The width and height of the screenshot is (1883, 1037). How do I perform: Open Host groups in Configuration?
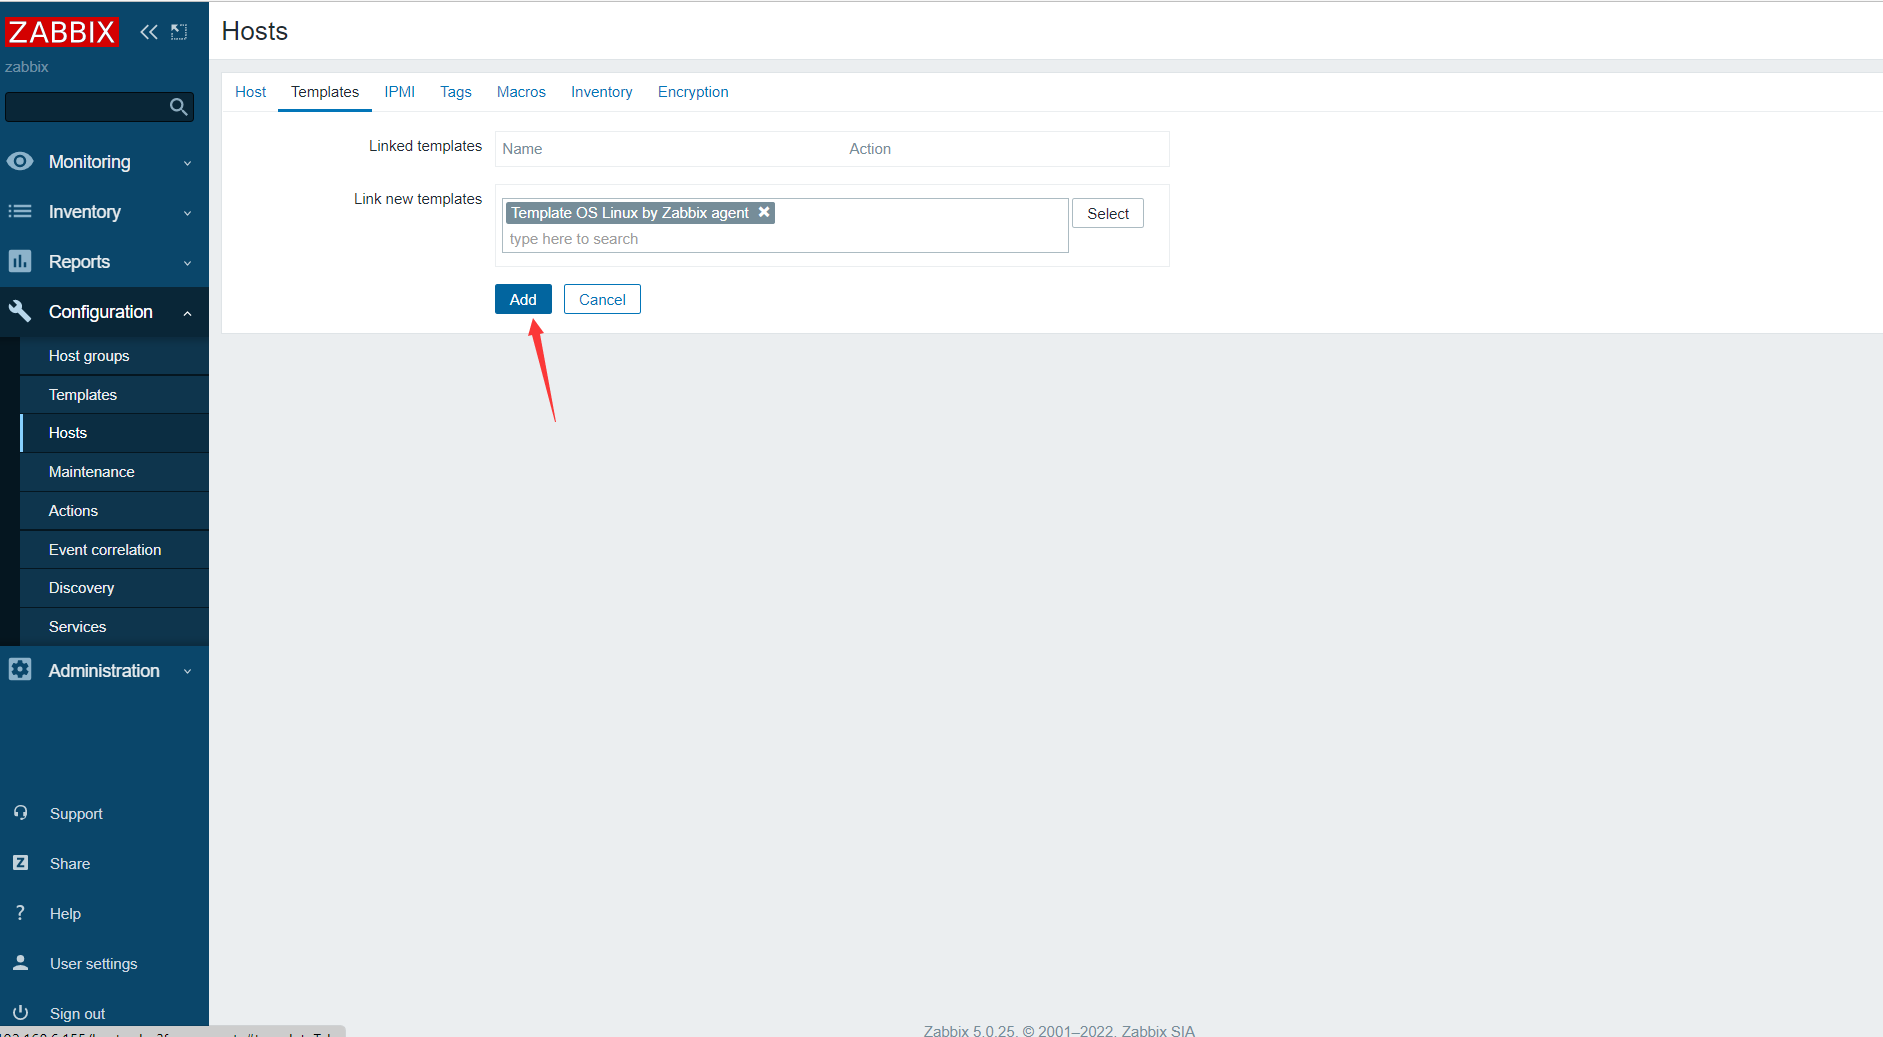(x=114, y=356)
